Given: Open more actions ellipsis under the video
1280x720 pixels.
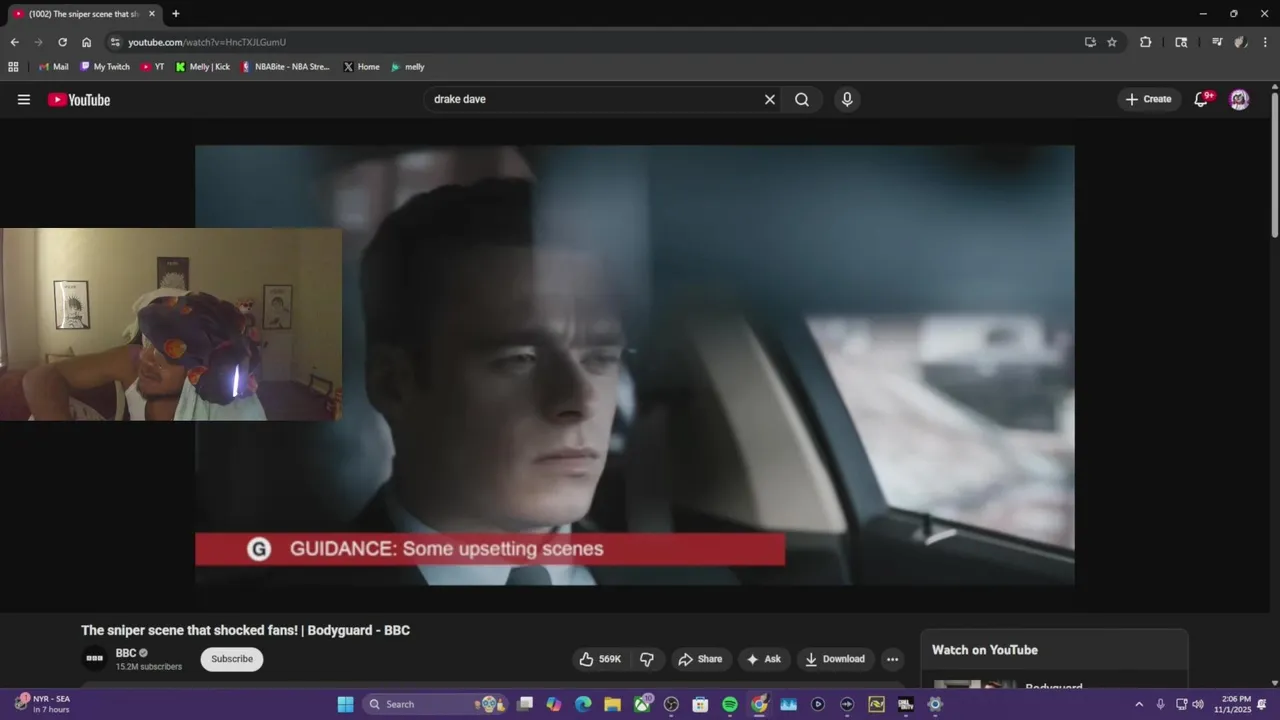Looking at the screenshot, I should pos(892,659).
